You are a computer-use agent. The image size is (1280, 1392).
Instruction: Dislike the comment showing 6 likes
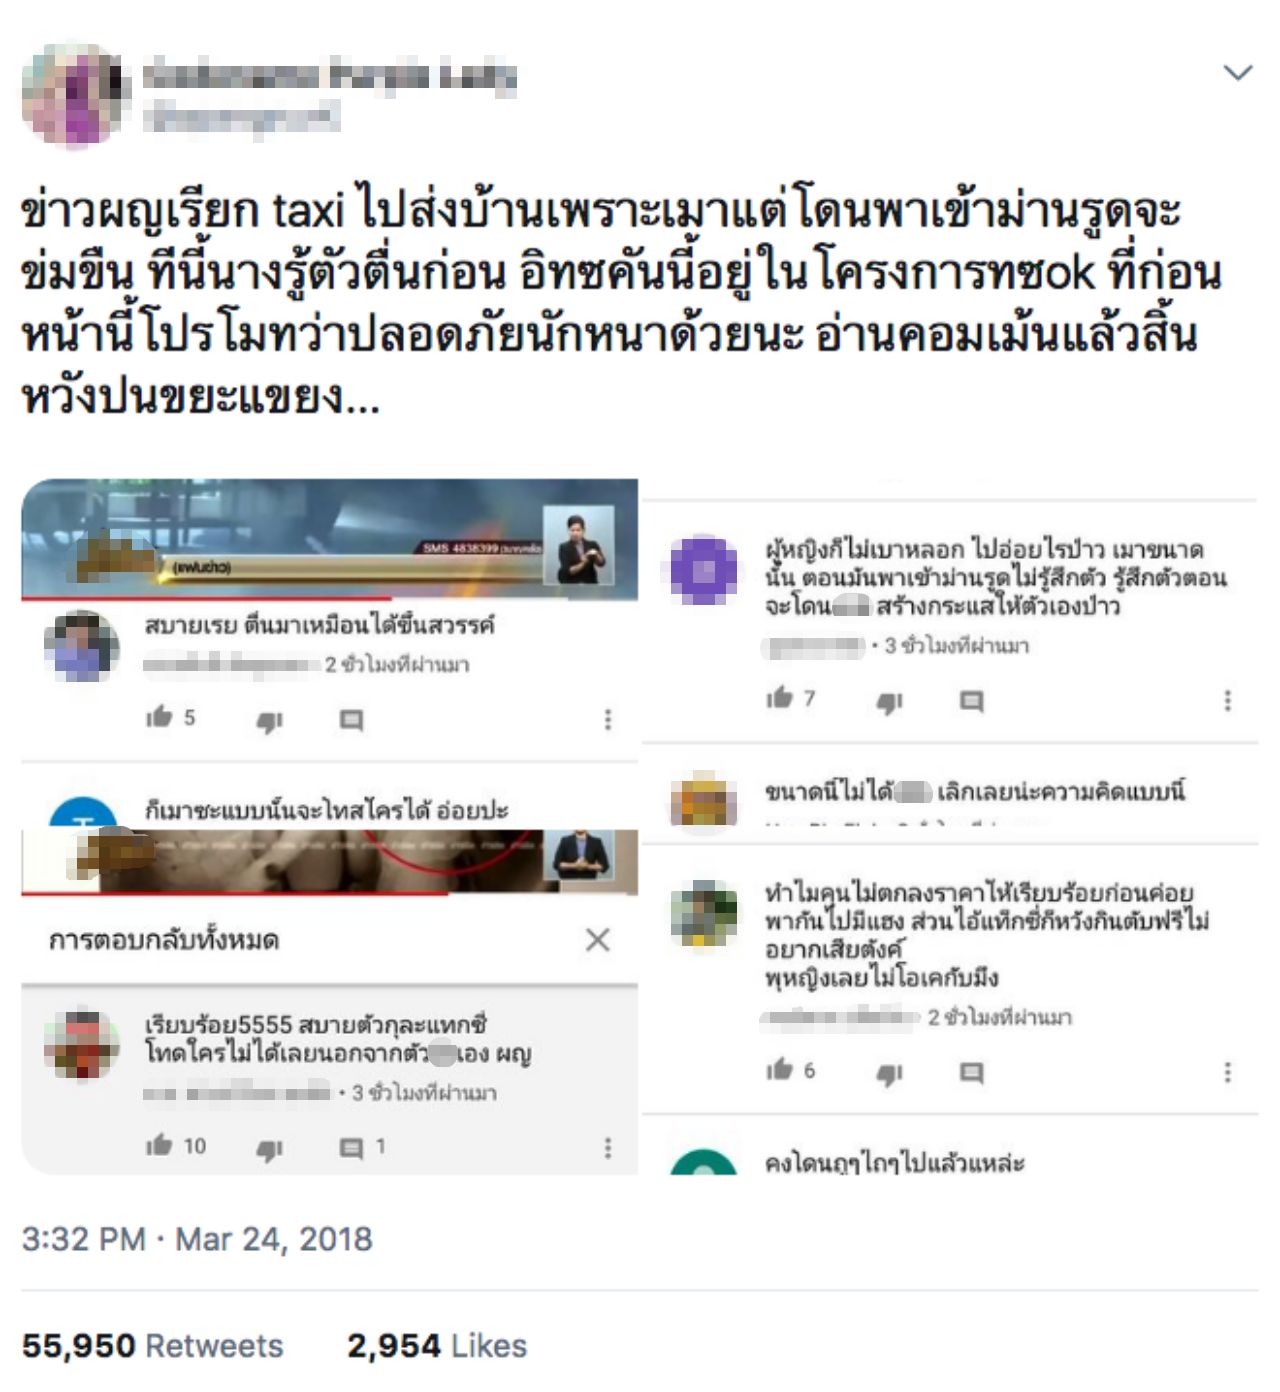[889, 1074]
